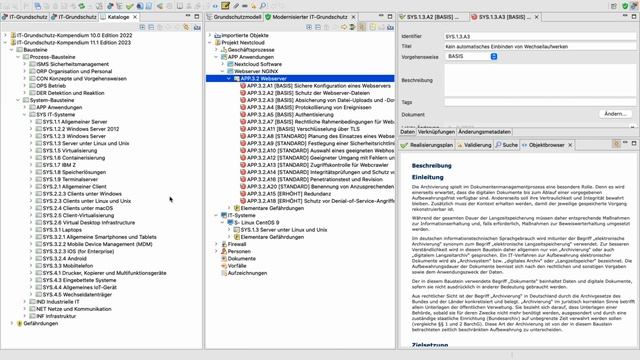Click the pencil icon in main toolbar
Screen dimensions: 640x360
236,6
